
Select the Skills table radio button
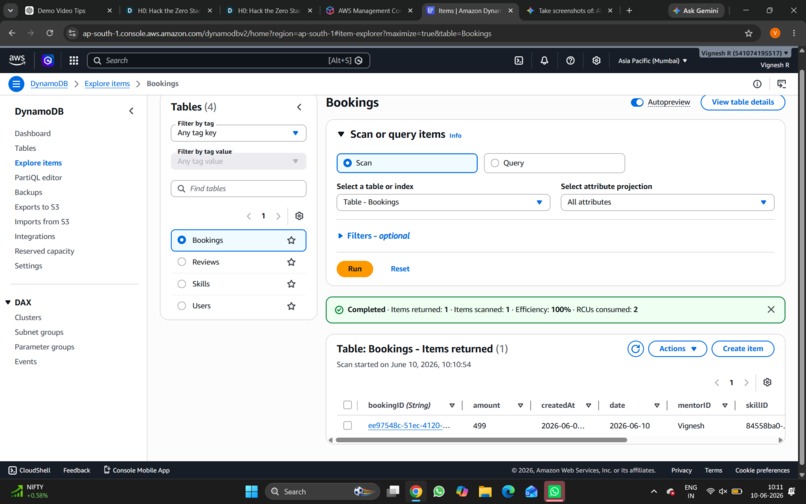pos(181,284)
